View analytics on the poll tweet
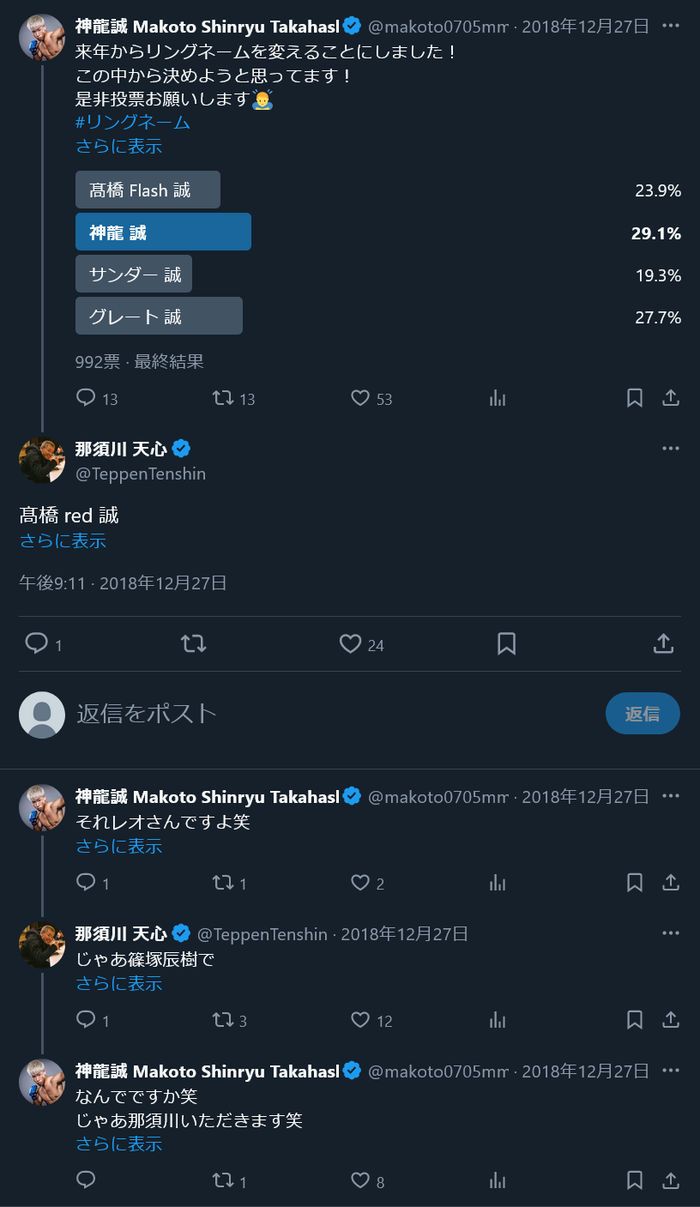 497,398
